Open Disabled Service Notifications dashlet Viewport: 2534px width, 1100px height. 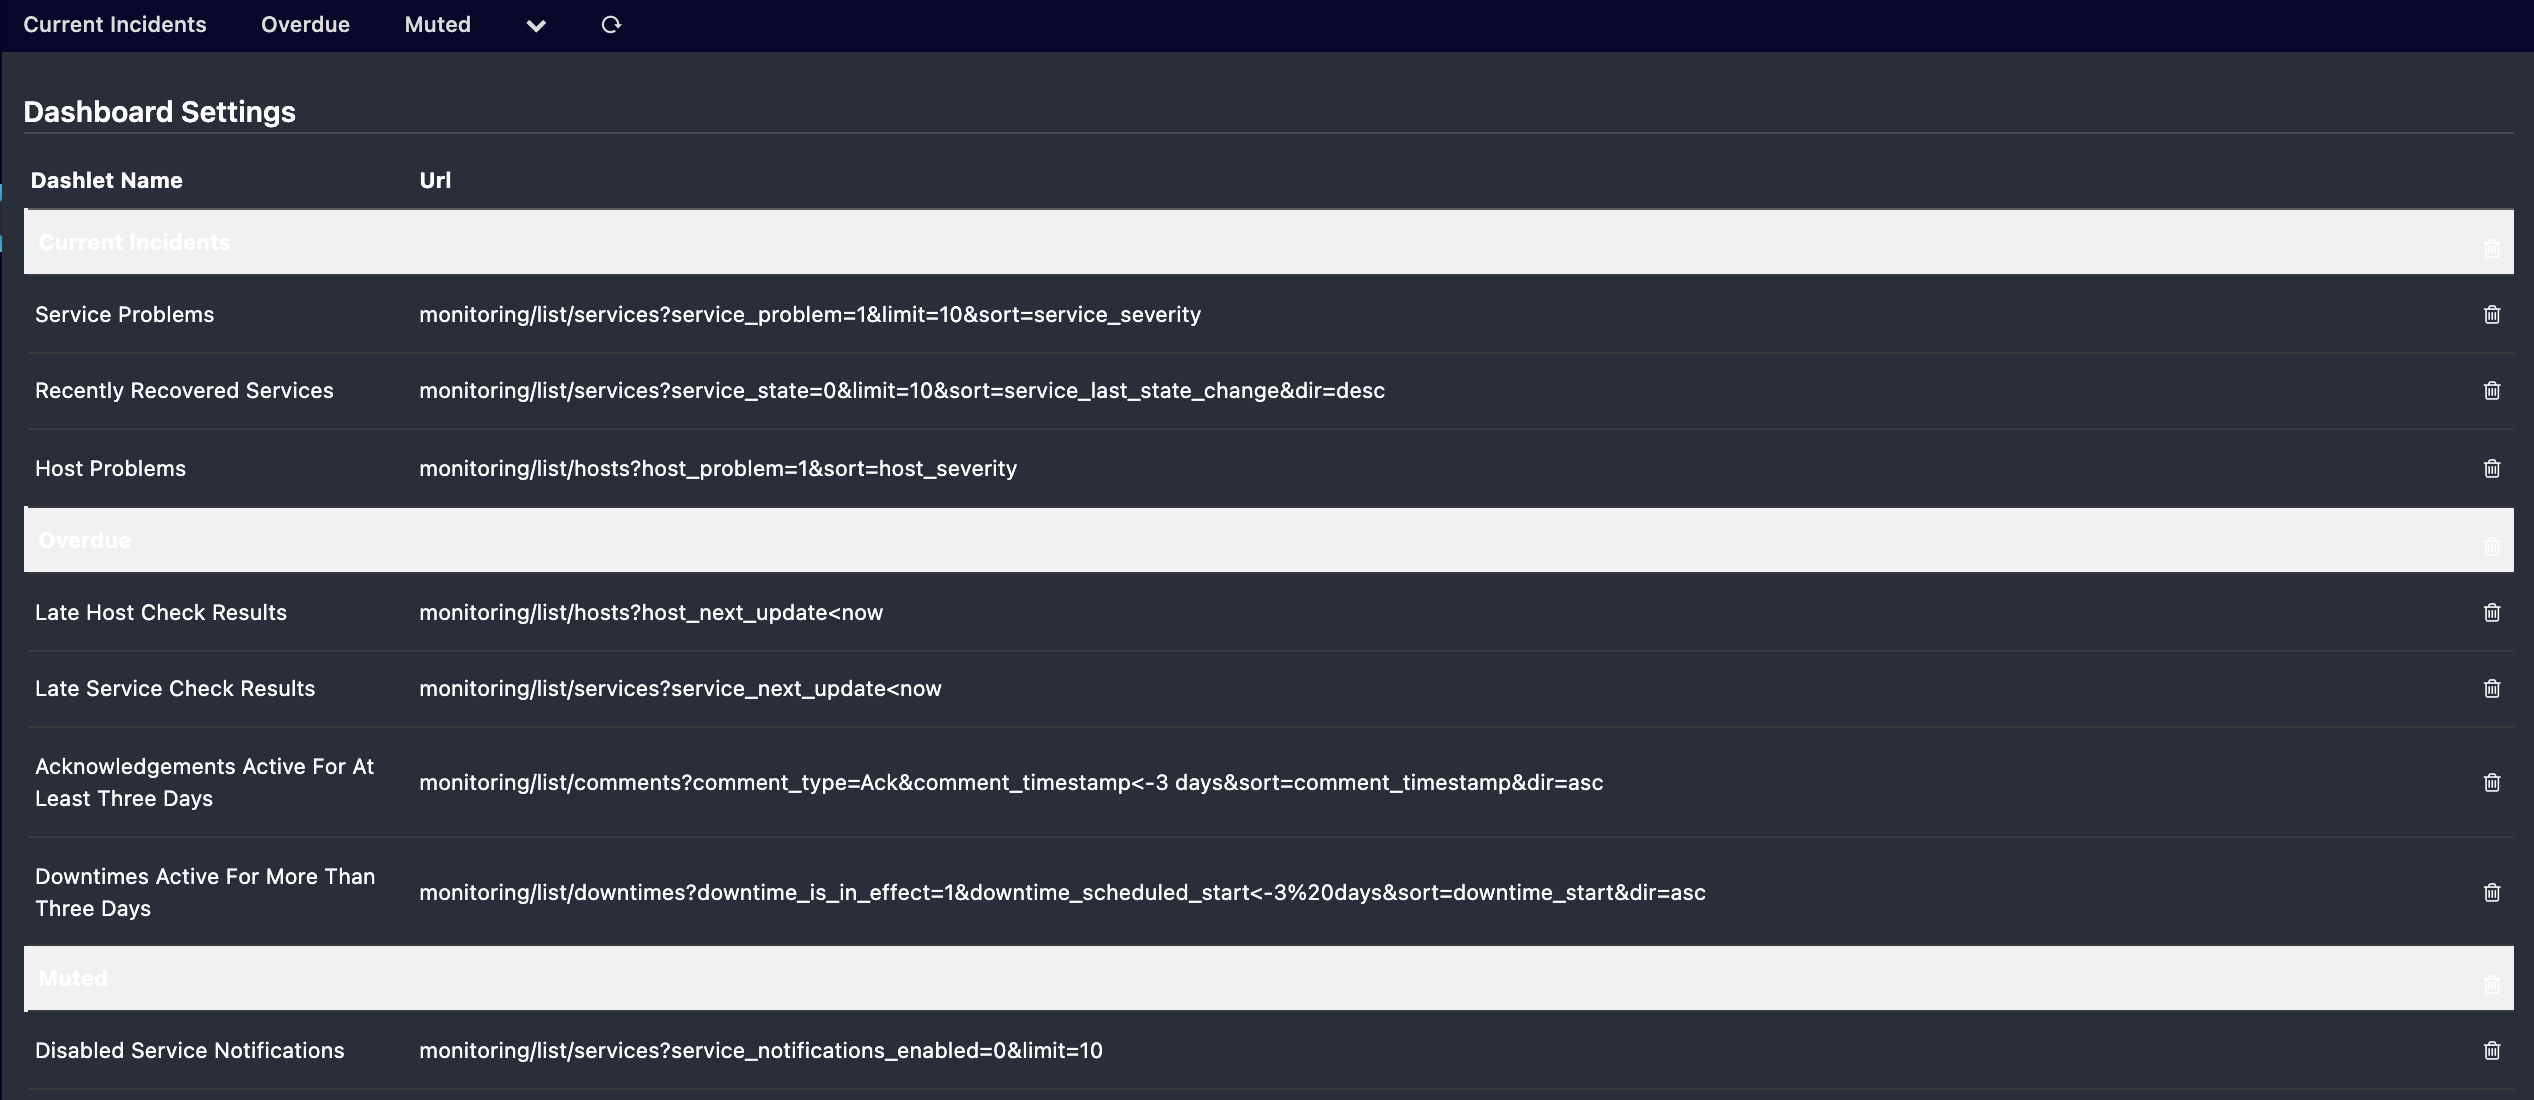pos(189,1050)
